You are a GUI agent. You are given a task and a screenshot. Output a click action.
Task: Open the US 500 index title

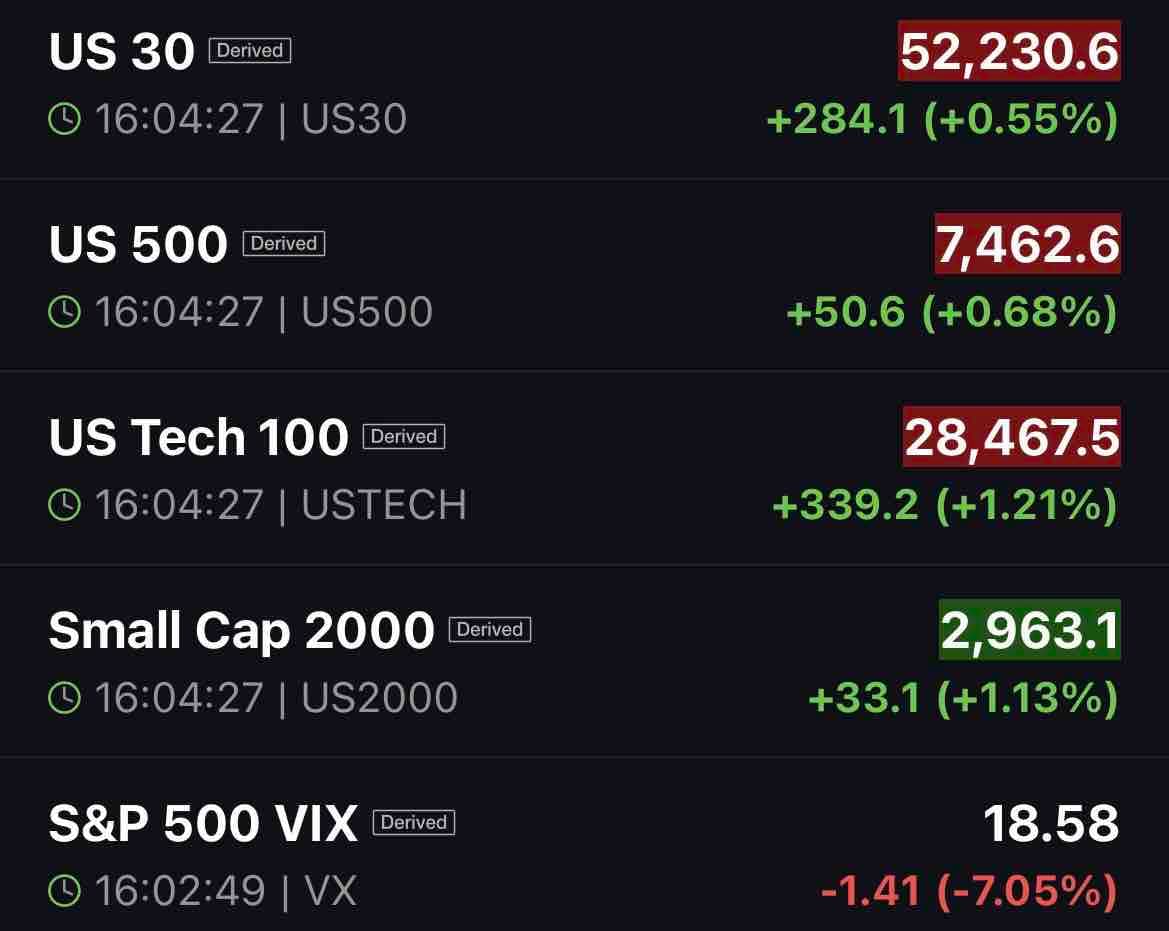coord(138,244)
